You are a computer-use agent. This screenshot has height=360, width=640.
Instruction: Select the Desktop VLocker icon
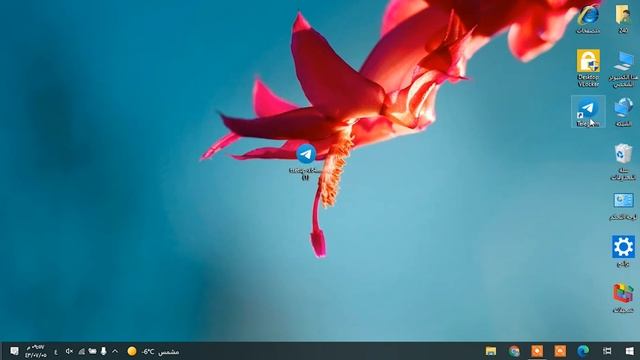click(588, 68)
